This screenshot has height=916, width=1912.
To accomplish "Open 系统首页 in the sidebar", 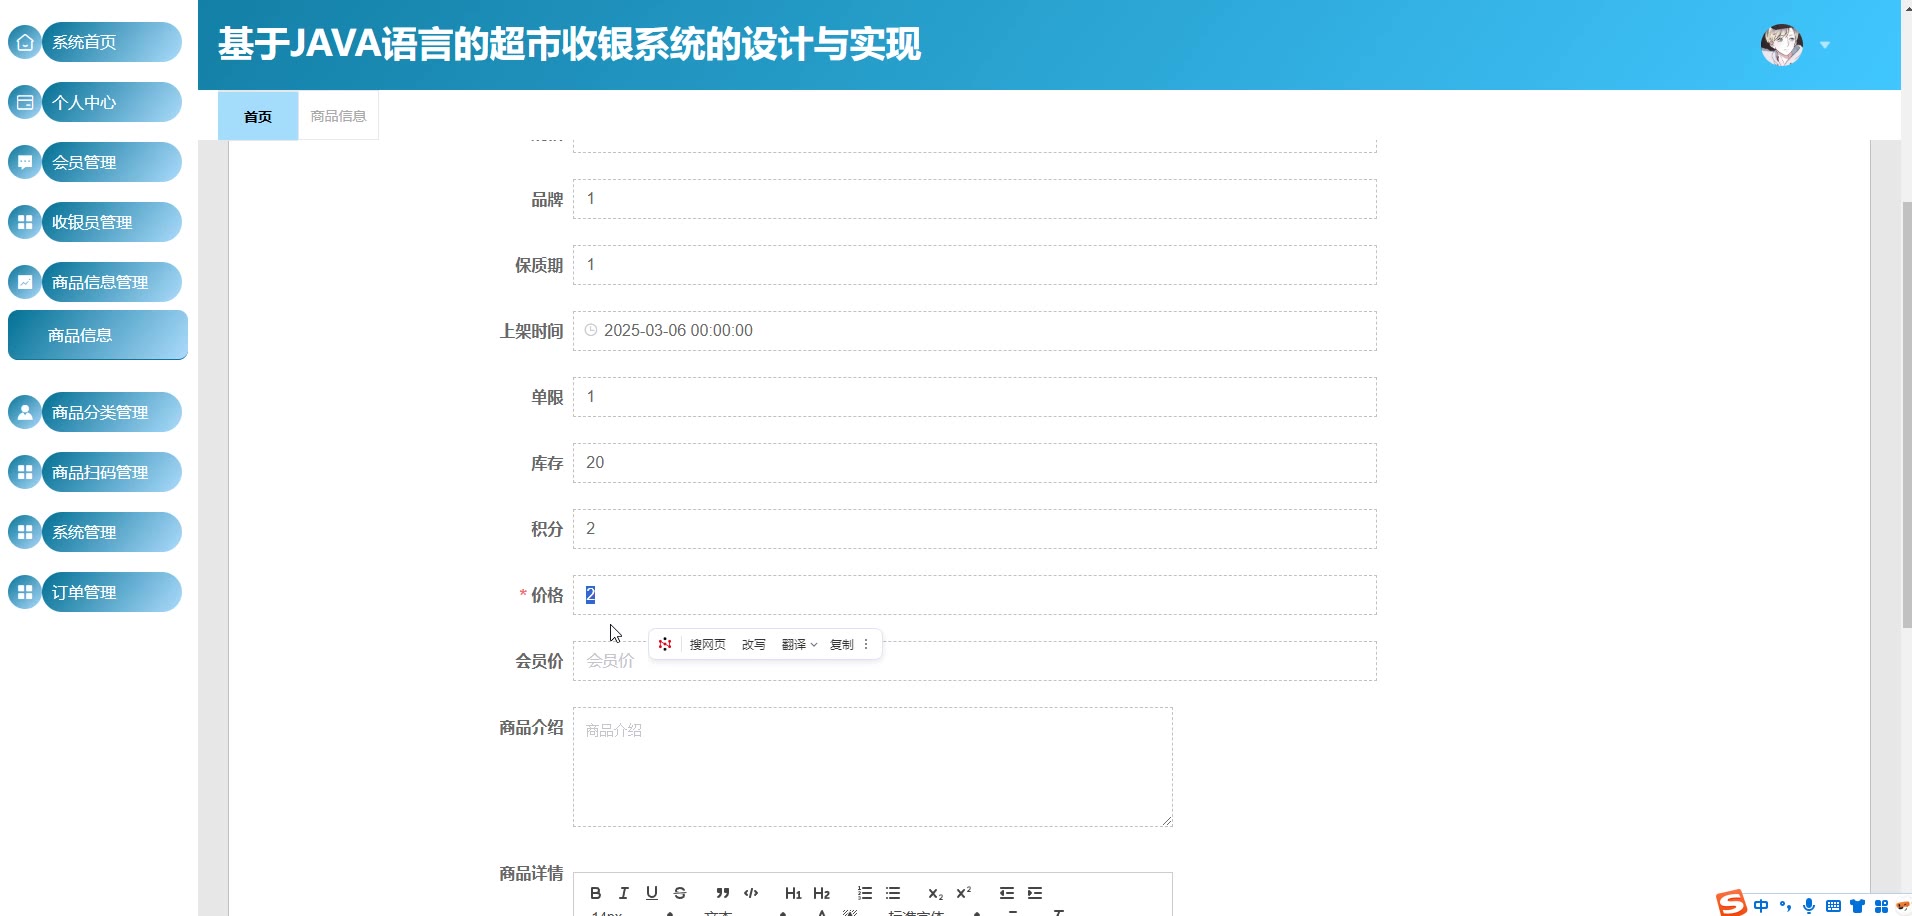I will (x=111, y=42).
